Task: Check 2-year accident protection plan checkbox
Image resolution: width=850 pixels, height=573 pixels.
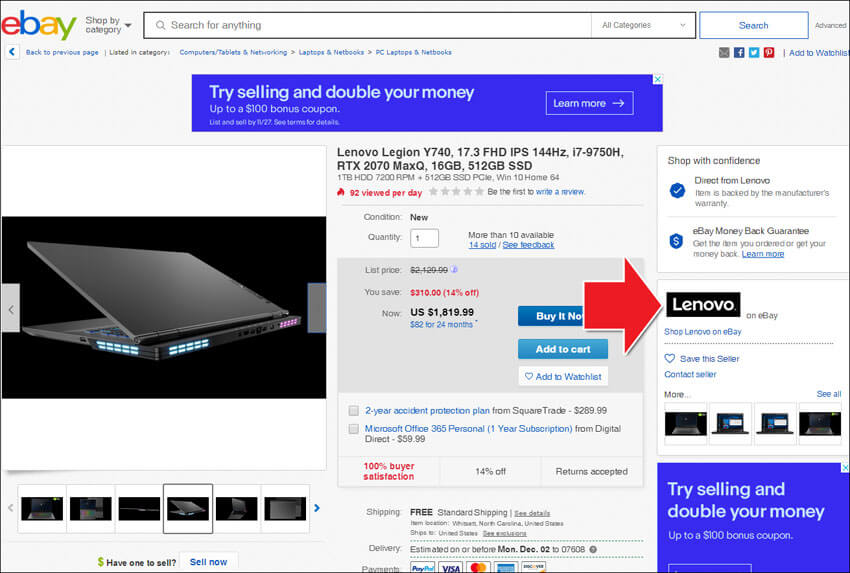Action: [x=353, y=410]
